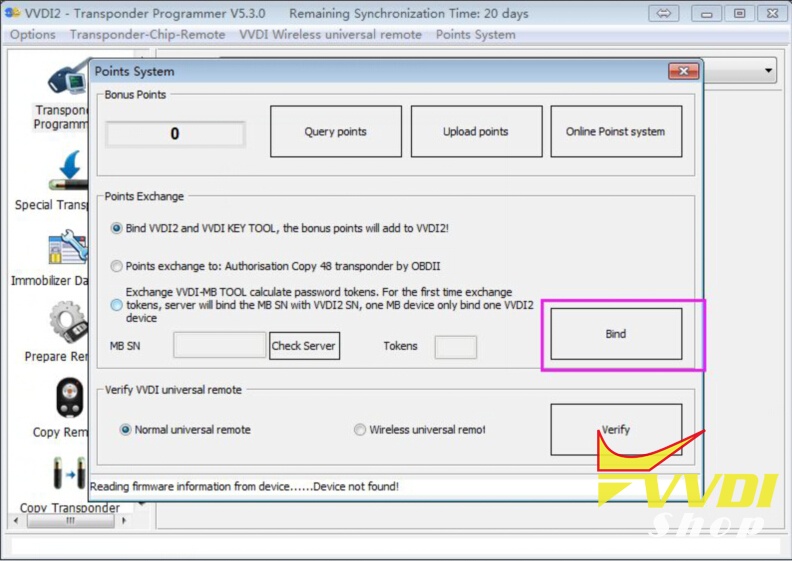Select the Prepare Remote gear icon
The height and width of the screenshot is (561, 792).
[69, 322]
